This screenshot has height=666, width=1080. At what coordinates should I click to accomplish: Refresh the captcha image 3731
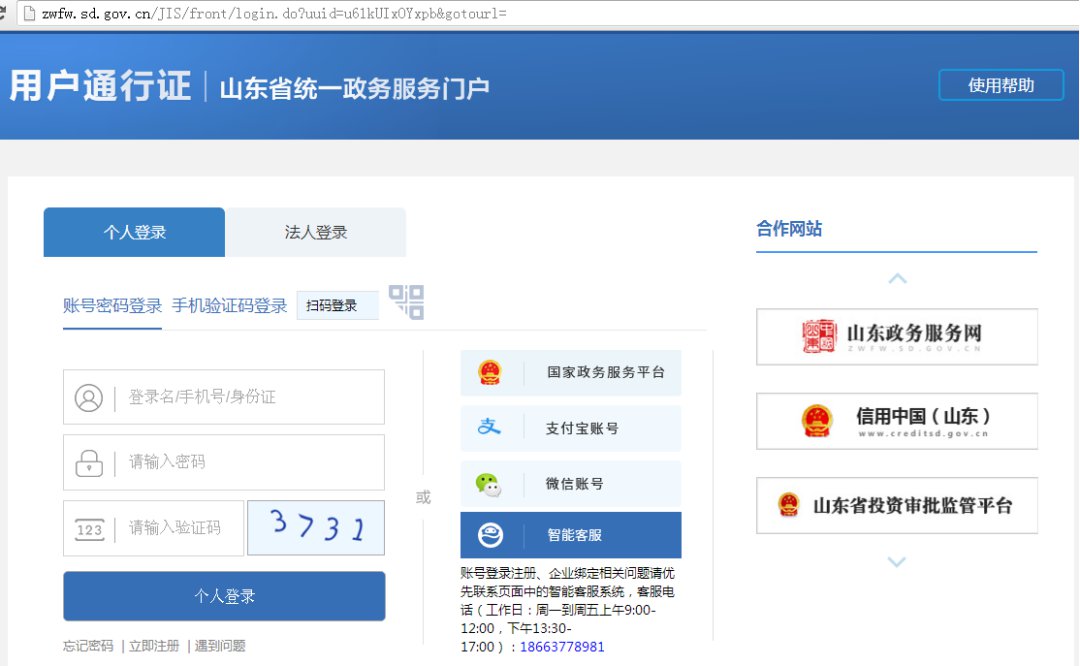coord(316,527)
